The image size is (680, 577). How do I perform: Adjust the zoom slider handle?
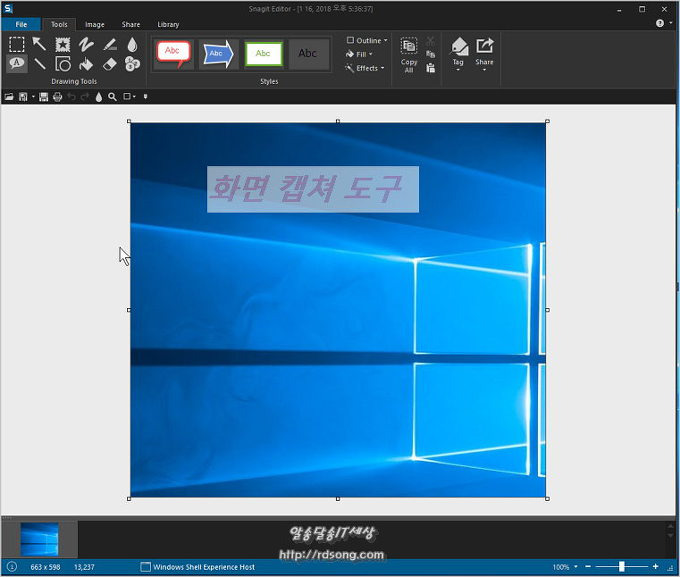point(621,567)
